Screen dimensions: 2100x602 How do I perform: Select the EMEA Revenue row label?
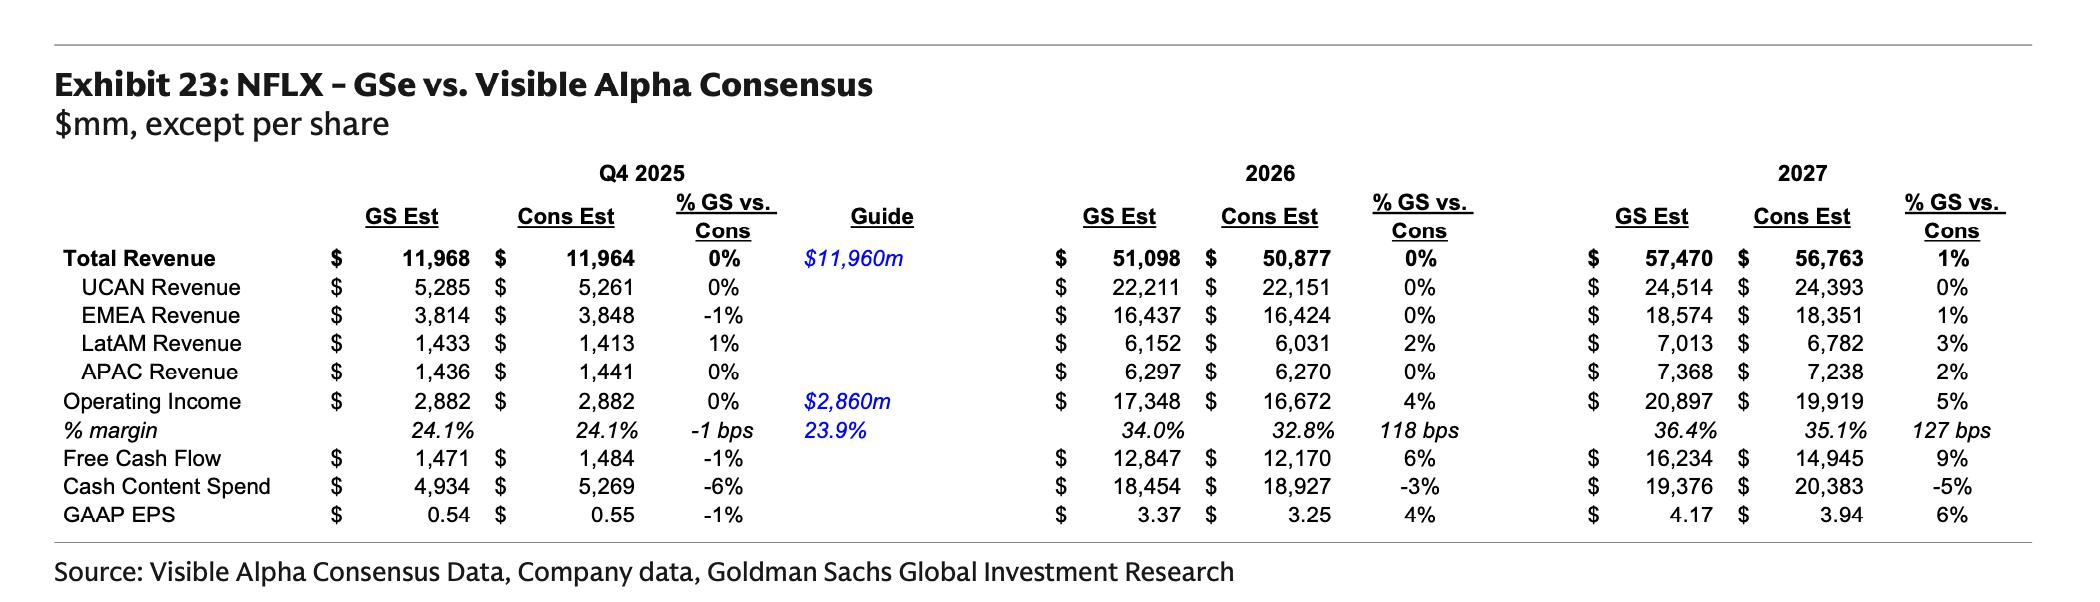click(161, 316)
